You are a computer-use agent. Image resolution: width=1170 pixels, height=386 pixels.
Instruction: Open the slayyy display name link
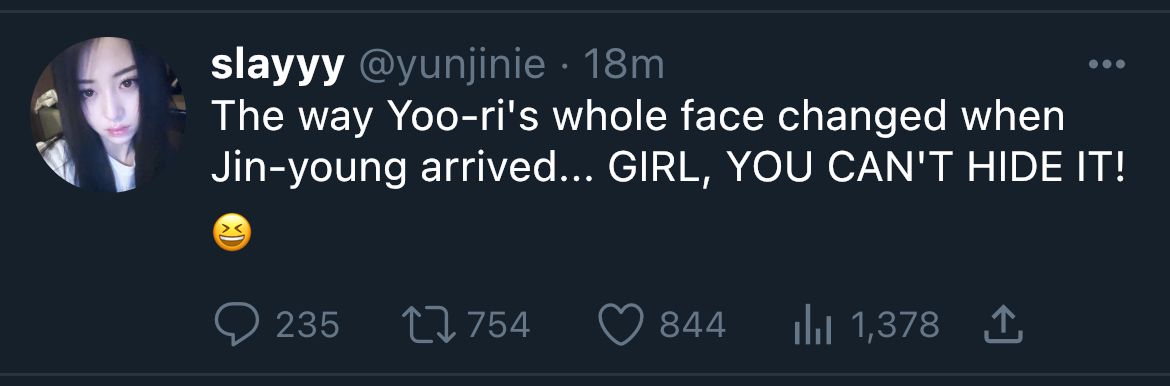pos(278,67)
